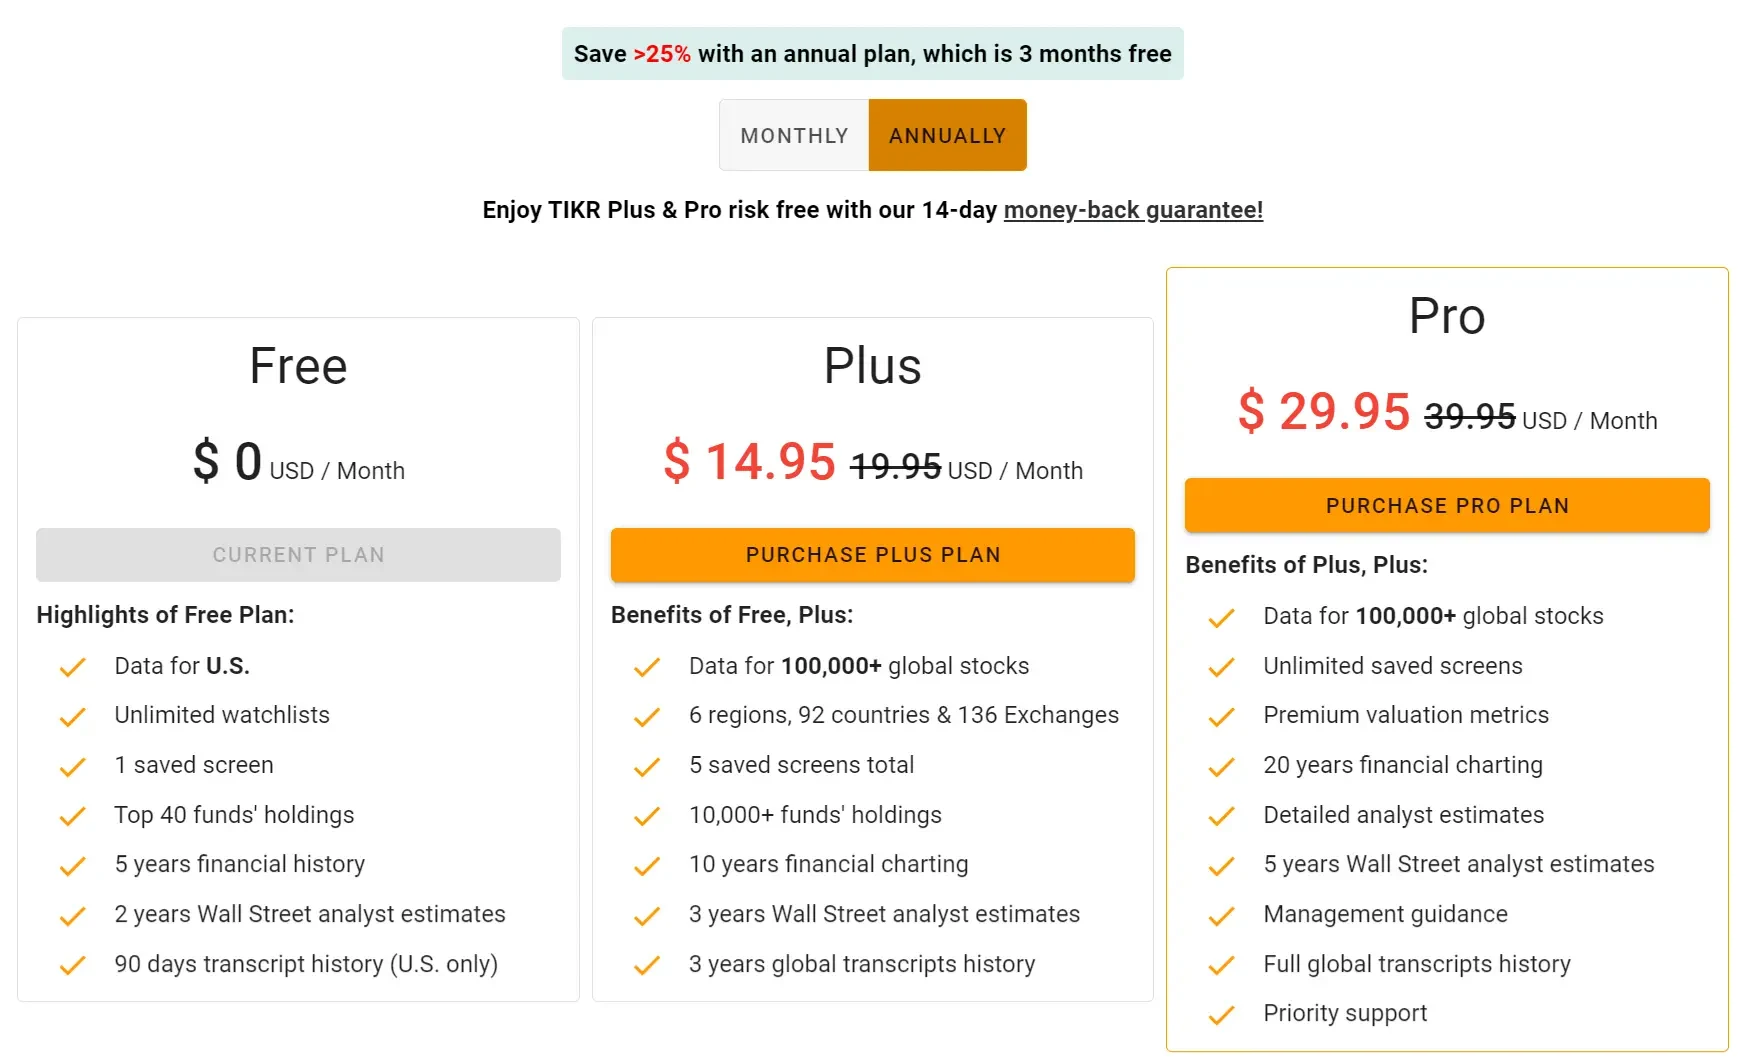The image size is (1746, 1064).
Task: Click checkmark beside Priority support
Action: point(1221,1015)
